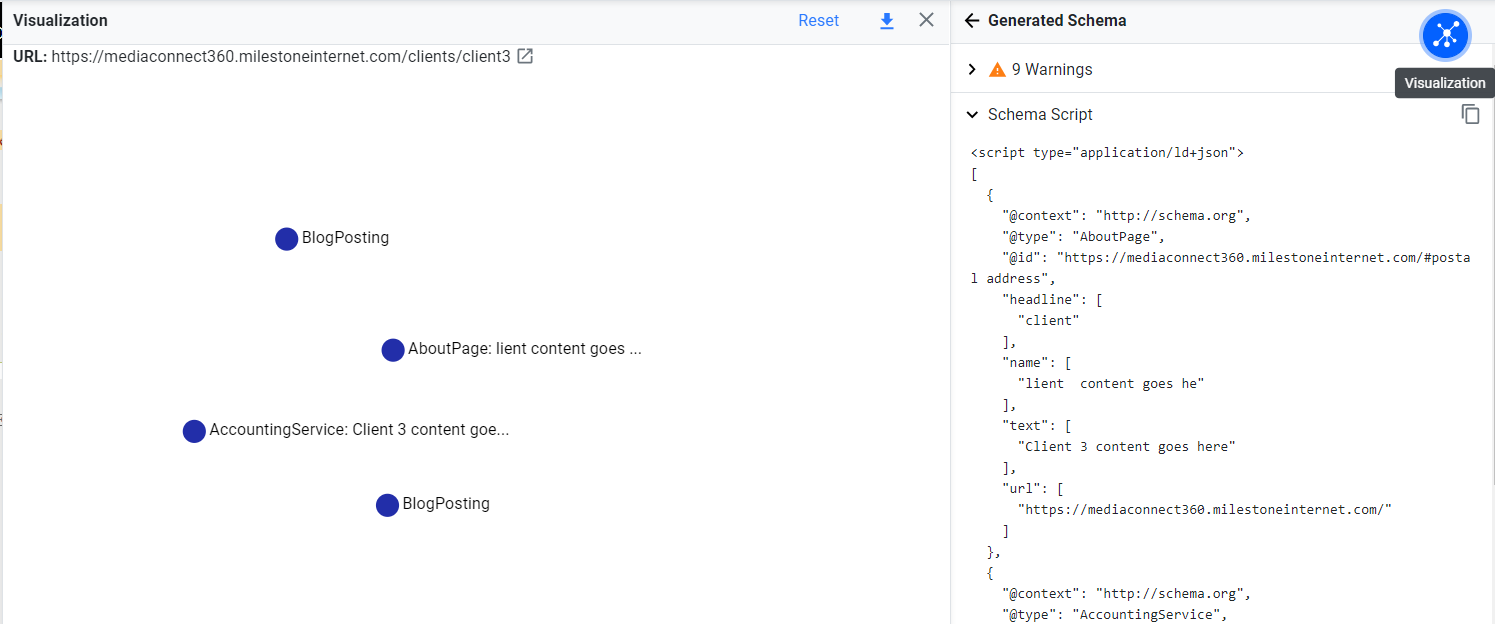1495x624 pixels.
Task: Click the upper BlogPosting node label
Action: [x=345, y=238]
